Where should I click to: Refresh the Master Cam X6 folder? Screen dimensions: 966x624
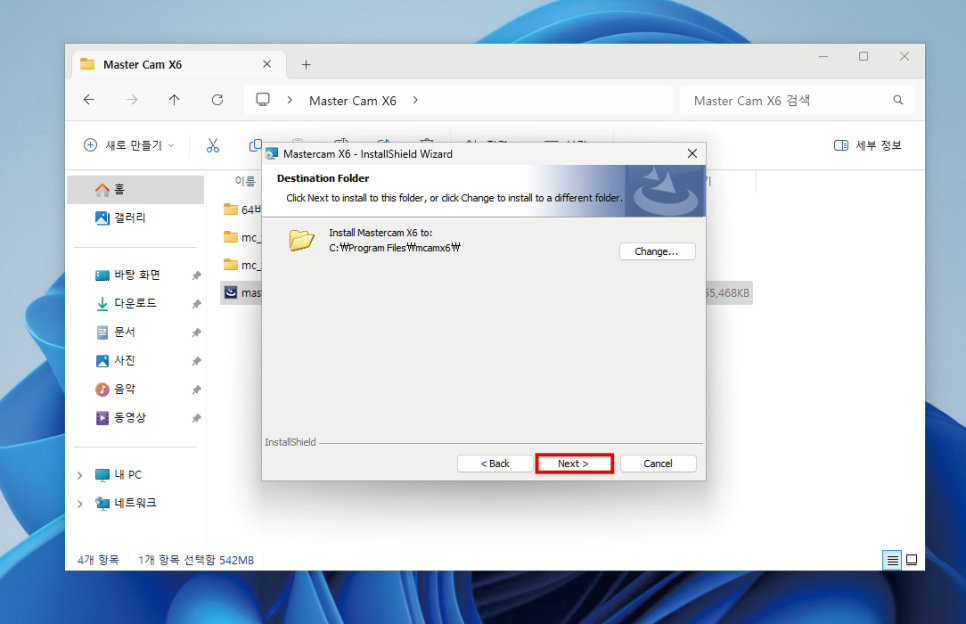pos(217,100)
